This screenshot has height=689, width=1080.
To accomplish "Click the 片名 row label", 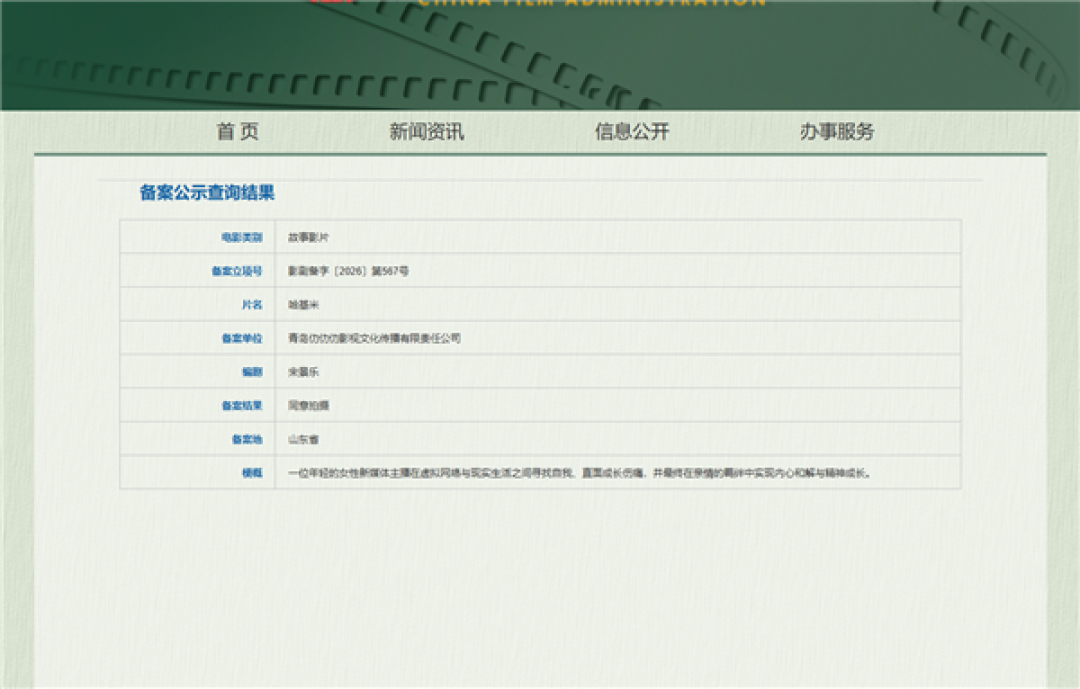I will coord(252,305).
